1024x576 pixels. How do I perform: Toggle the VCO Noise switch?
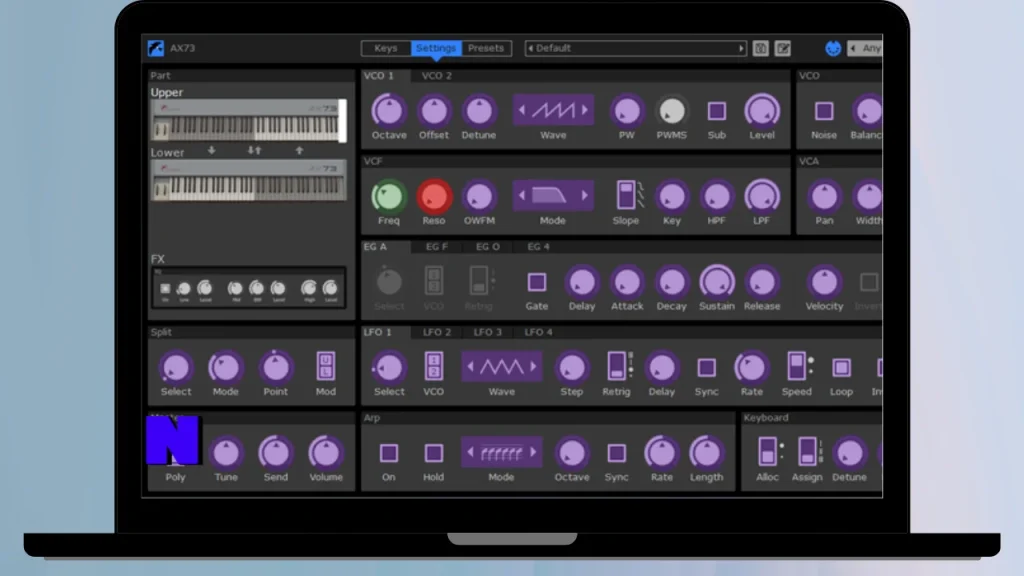824,111
